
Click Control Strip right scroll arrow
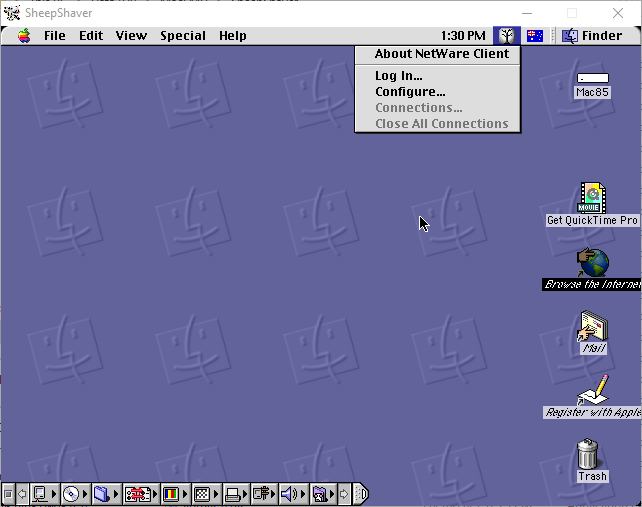tap(344, 494)
